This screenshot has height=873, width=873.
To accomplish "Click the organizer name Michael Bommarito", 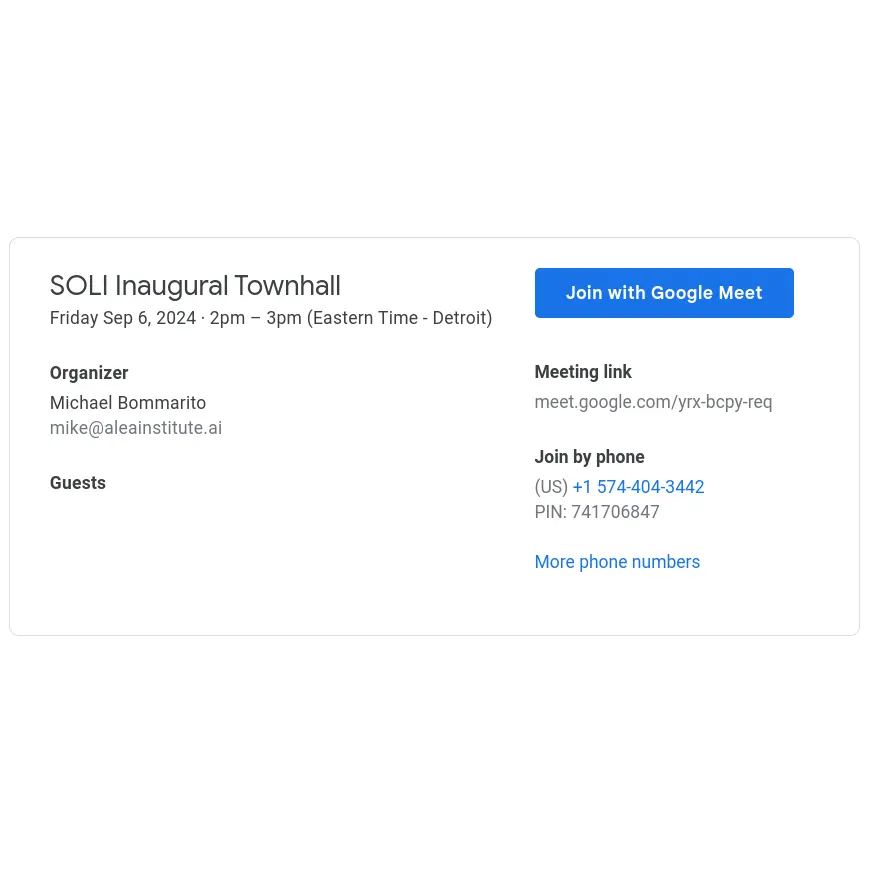I will point(128,403).
